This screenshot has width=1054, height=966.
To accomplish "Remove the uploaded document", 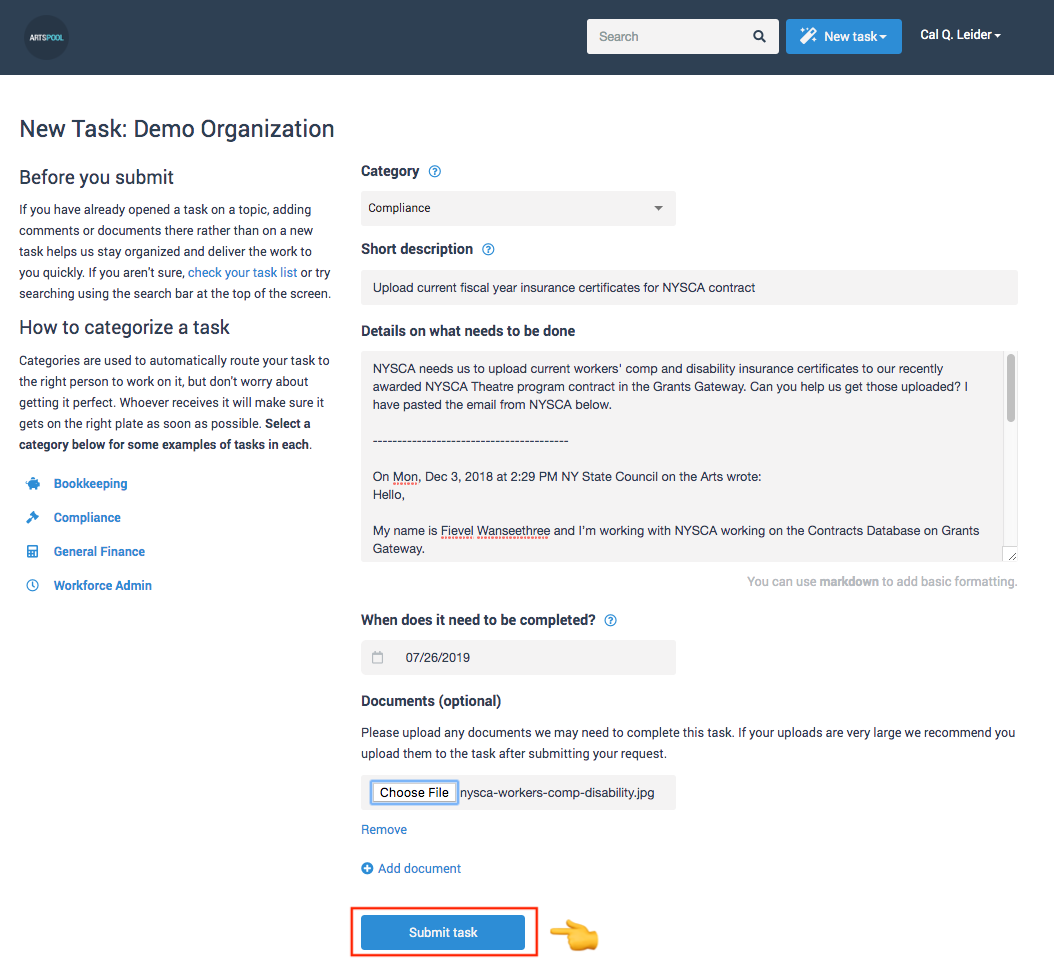I will (x=384, y=830).
